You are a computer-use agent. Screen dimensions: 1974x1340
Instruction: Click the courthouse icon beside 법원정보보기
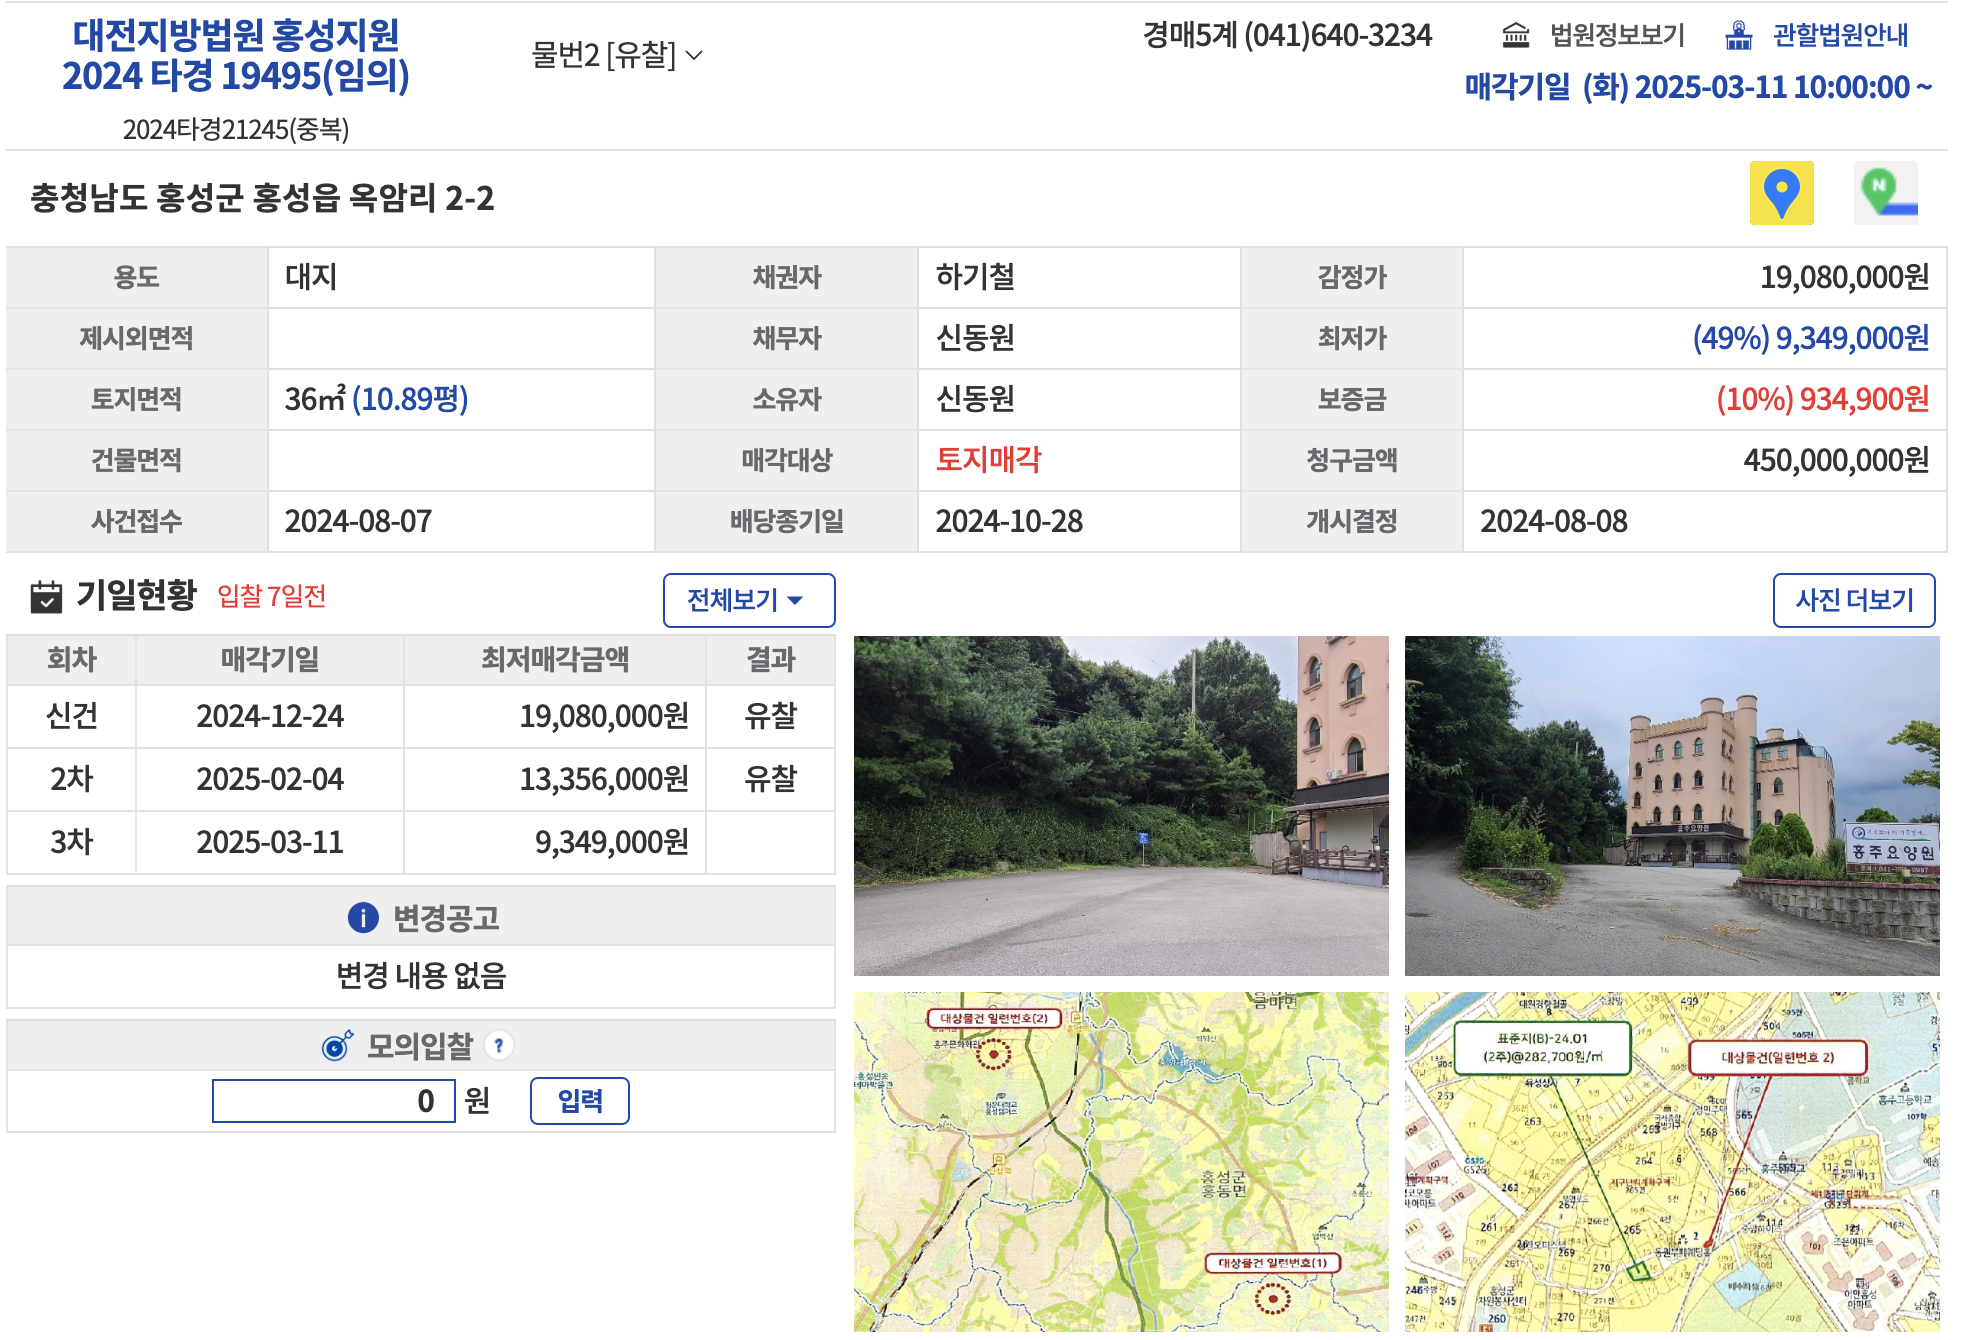[1516, 36]
